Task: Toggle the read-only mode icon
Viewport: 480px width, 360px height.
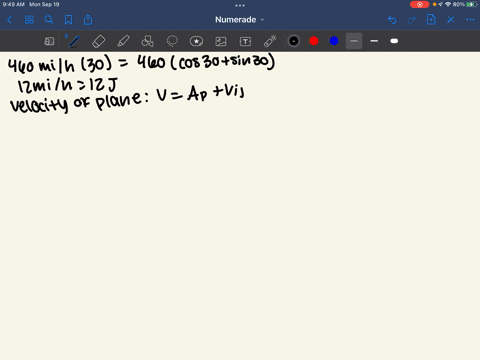Action: pos(49,41)
